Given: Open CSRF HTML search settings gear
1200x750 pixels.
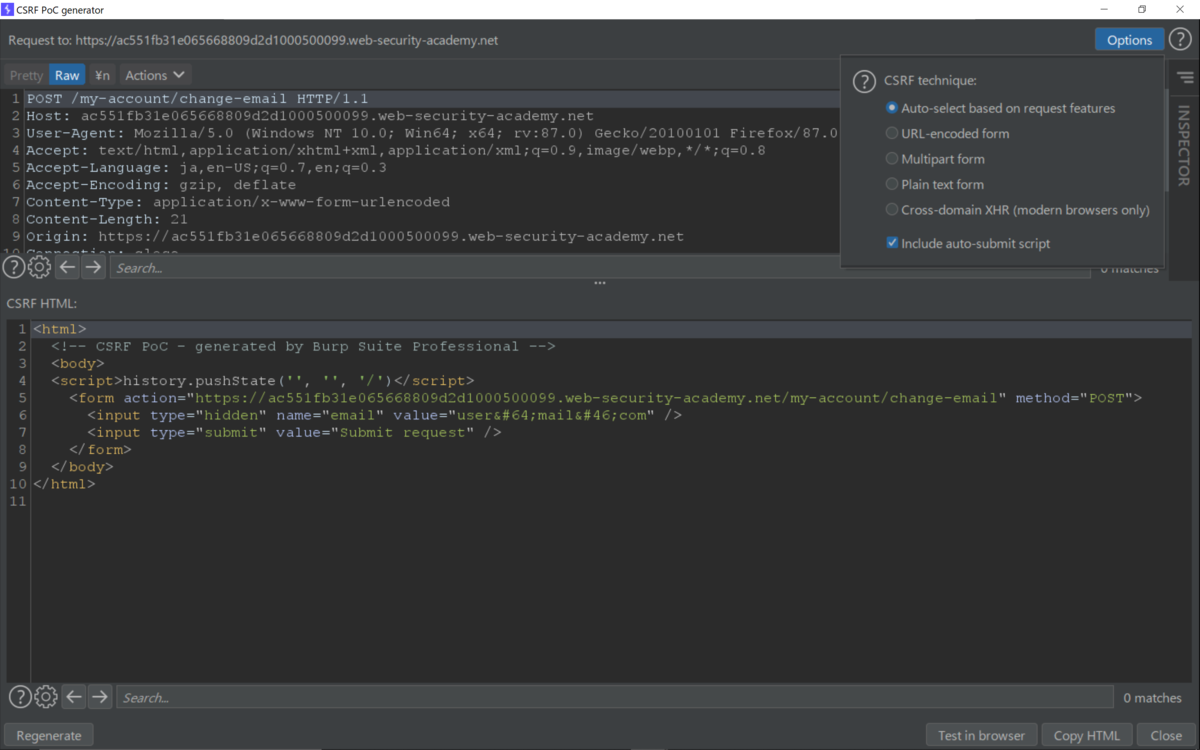Looking at the screenshot, I should click(x=46, y=697).
